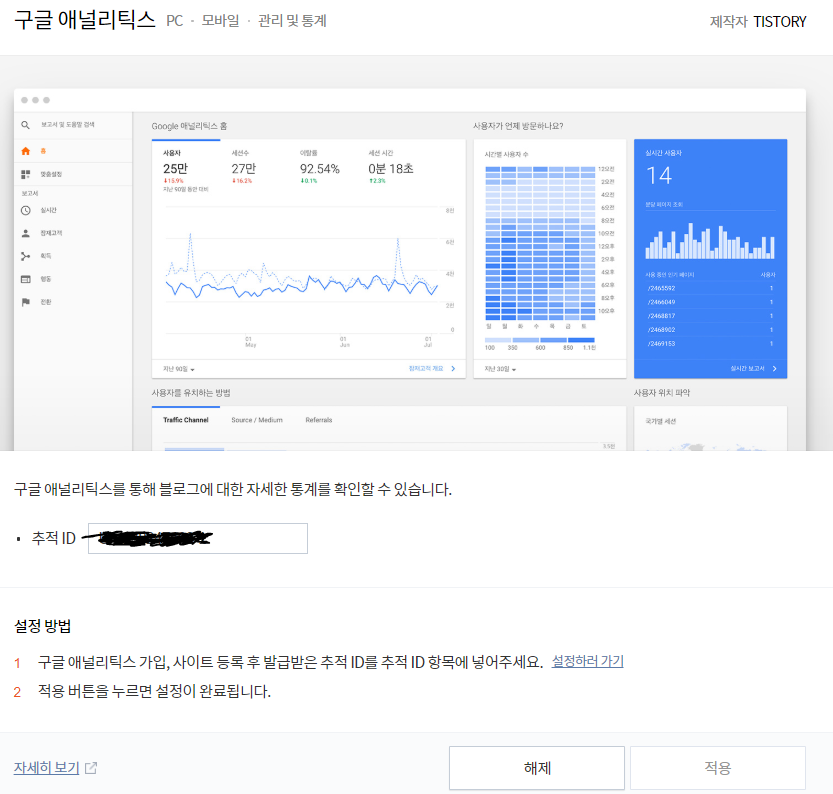Open the 지난 30일 dropdown in preview
This screenshot has height=794, width=833.
tap(500, 369)
